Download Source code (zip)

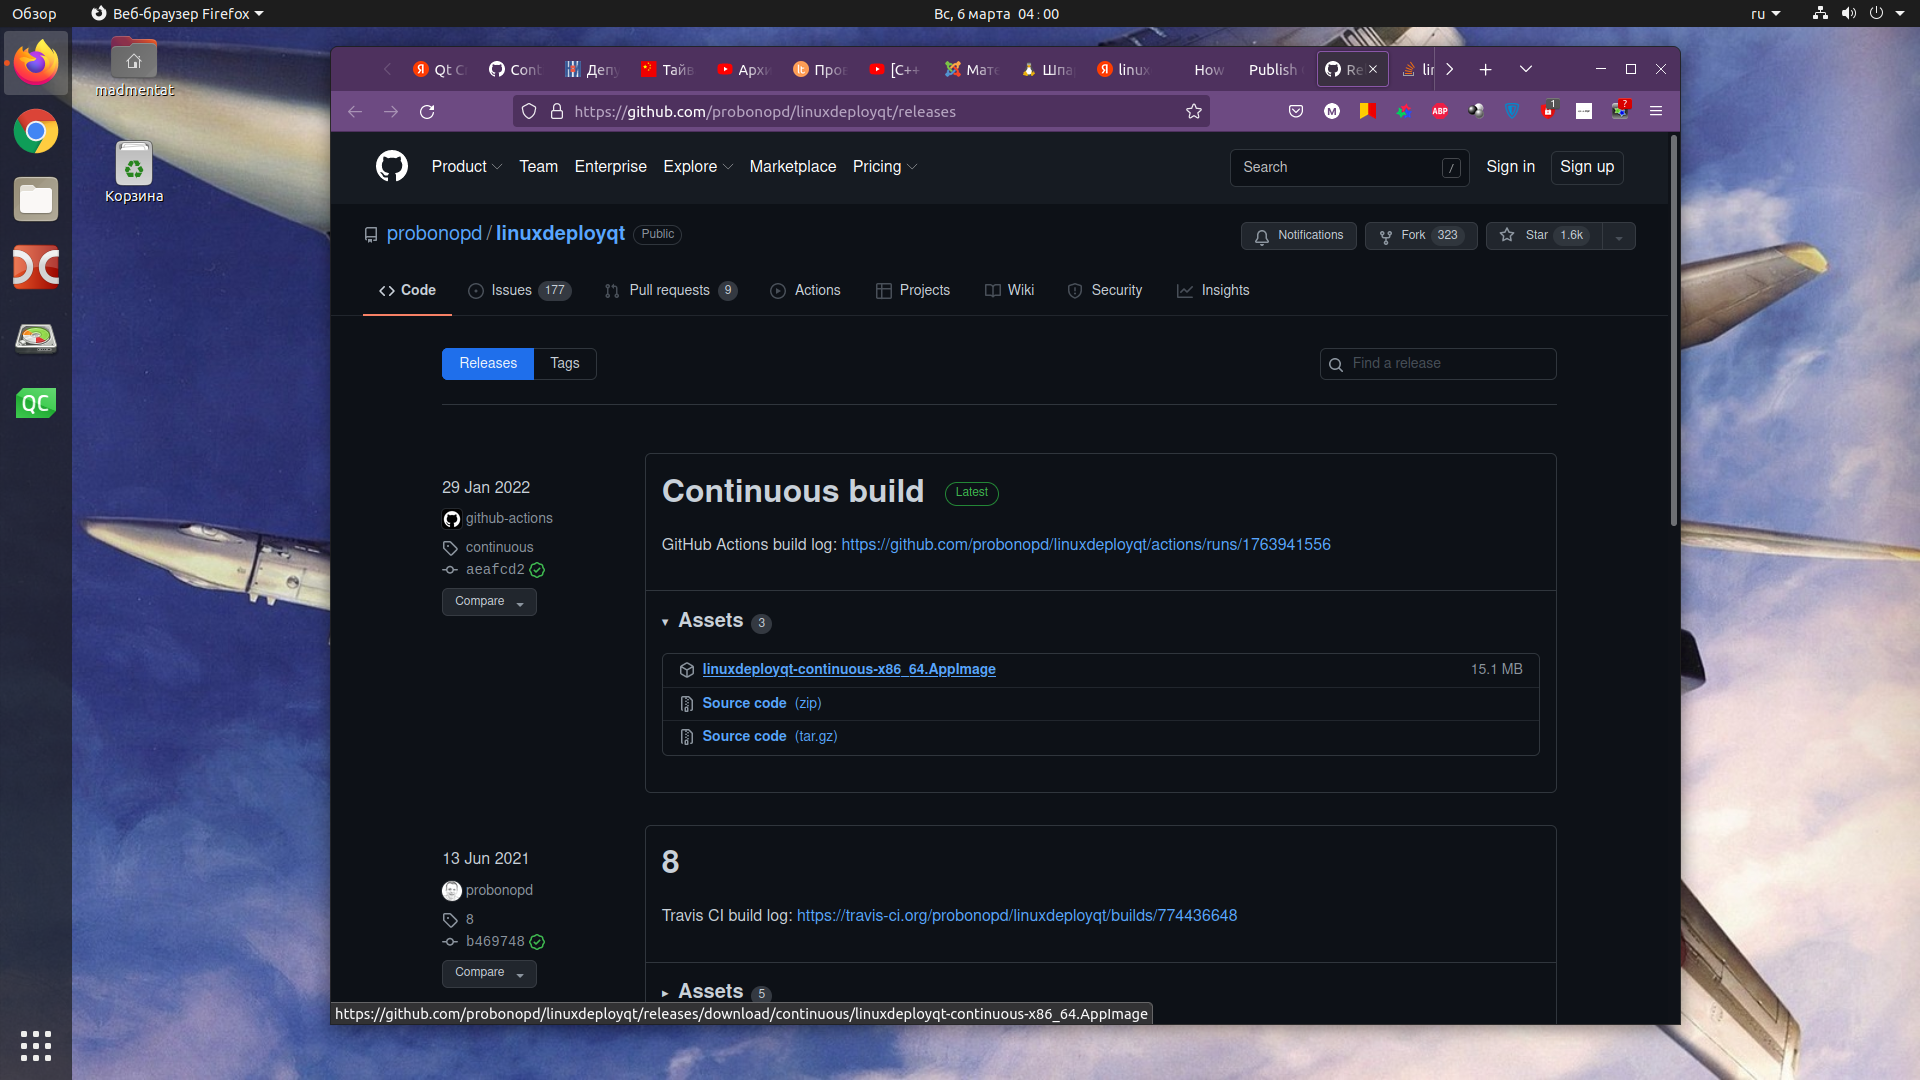click(761, 703)
